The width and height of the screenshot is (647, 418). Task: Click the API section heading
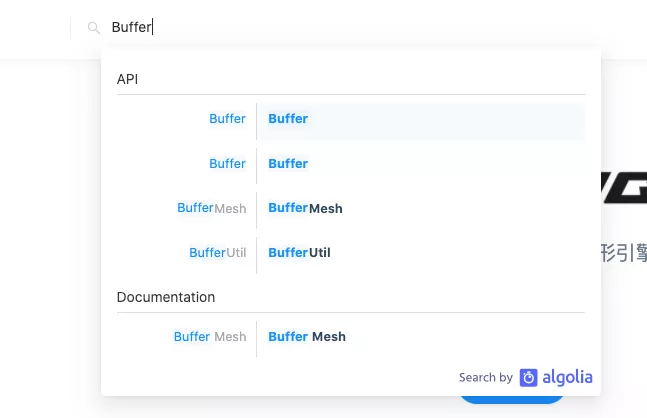point(127,79)
